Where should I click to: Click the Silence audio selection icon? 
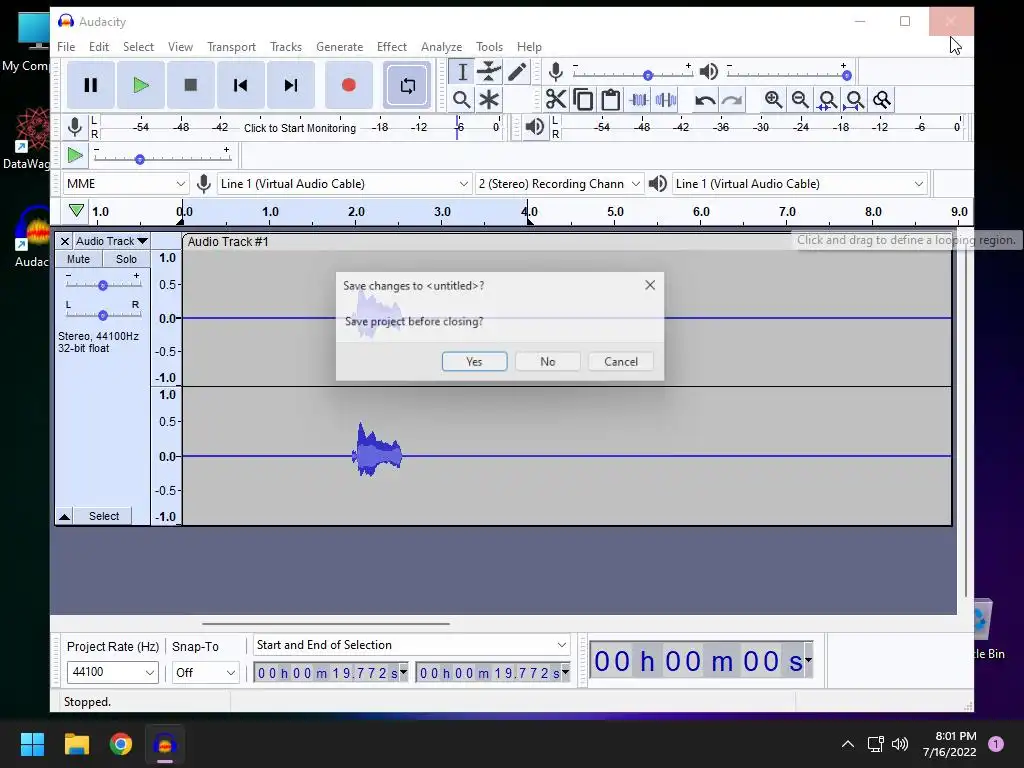coord(665,100)
